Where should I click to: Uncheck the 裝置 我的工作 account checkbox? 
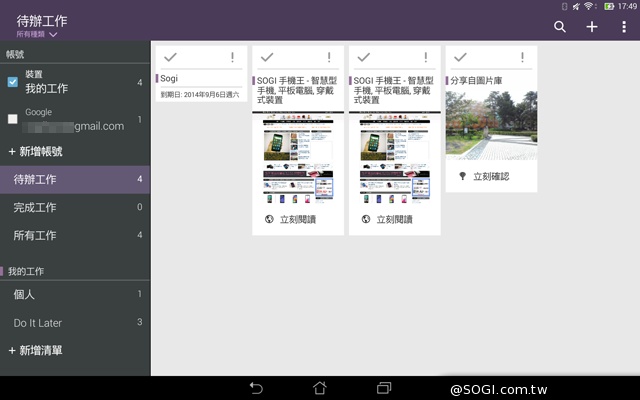(13, 82)
